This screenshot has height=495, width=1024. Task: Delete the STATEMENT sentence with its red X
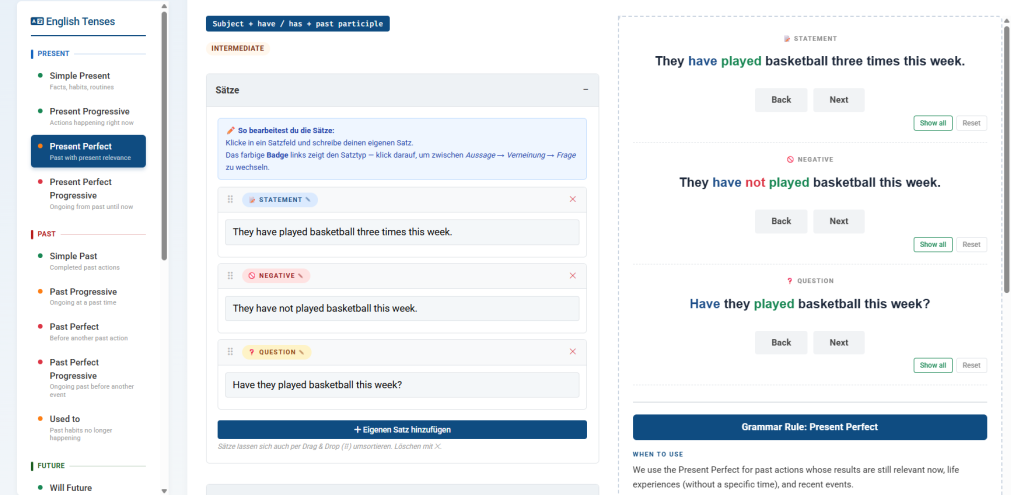click(573, 200)
